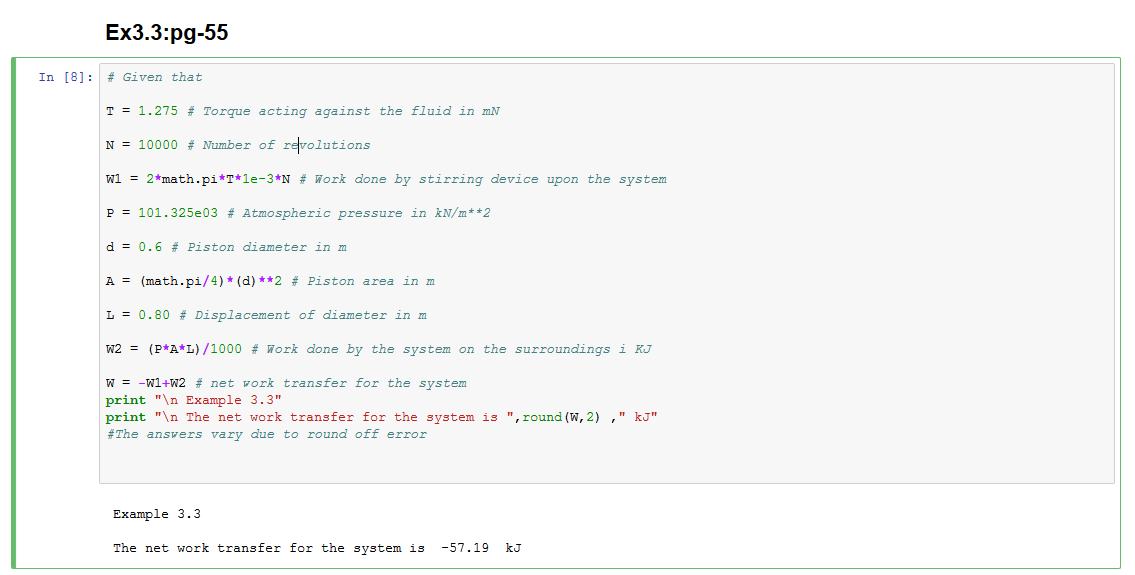This screenshot has width=1135, height=575.
Task: Click the L = 0.80 displacement line
Action: [266, 315]
